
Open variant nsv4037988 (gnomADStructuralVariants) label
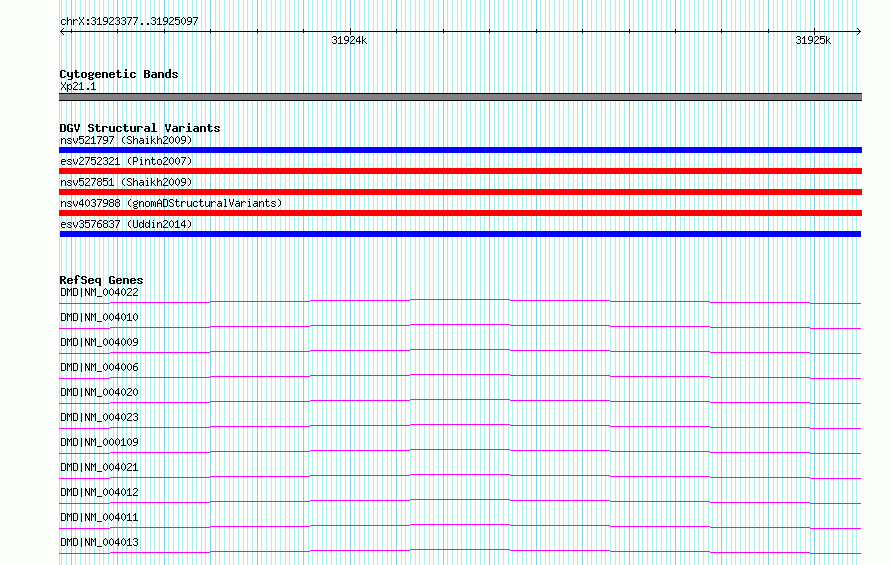point(171,203)
